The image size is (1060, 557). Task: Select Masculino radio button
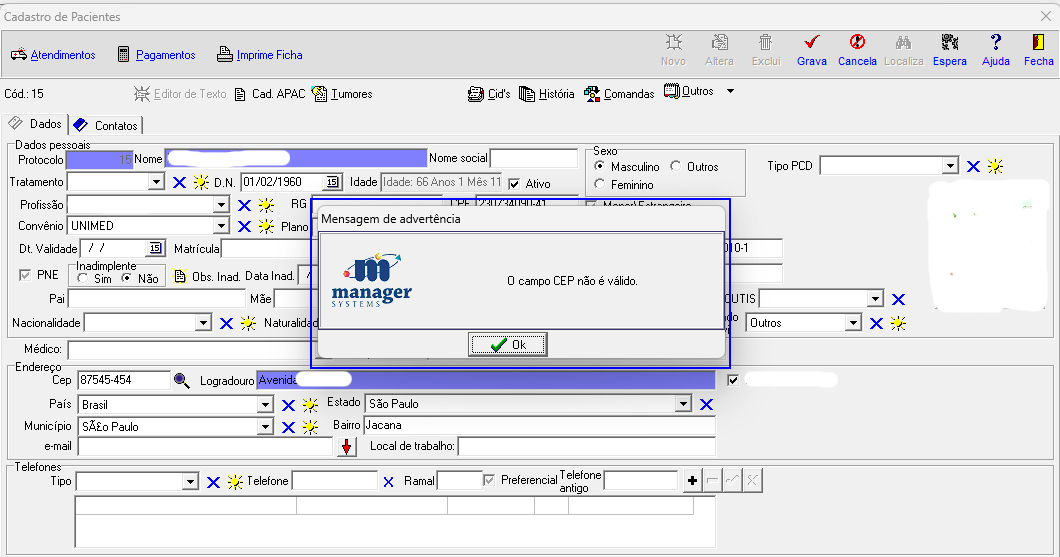599,166
